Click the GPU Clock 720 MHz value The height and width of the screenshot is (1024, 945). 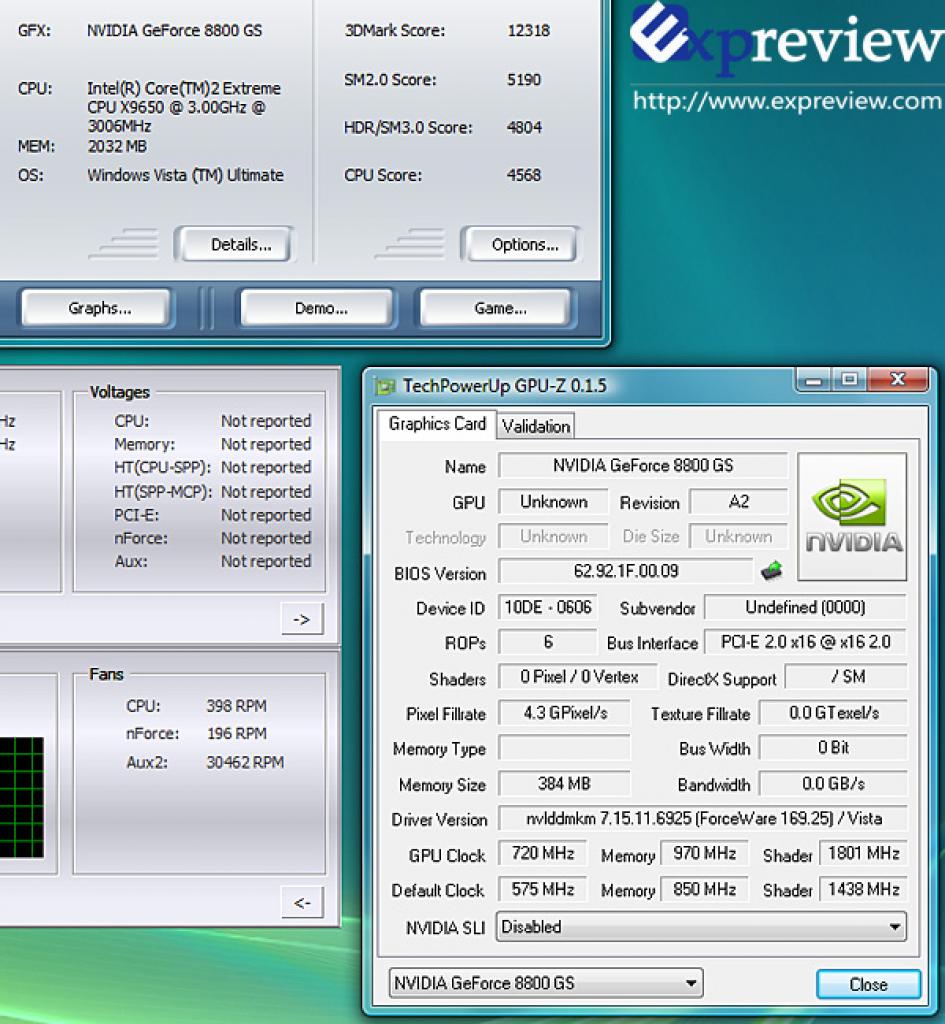click(x=543, y=854)
